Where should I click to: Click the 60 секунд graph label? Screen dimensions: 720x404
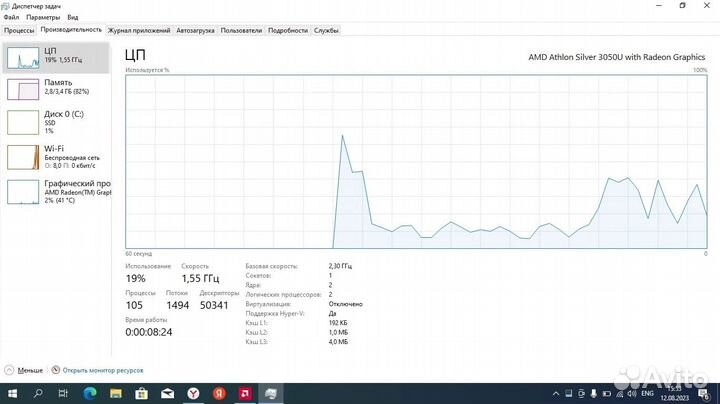(139, 253)
